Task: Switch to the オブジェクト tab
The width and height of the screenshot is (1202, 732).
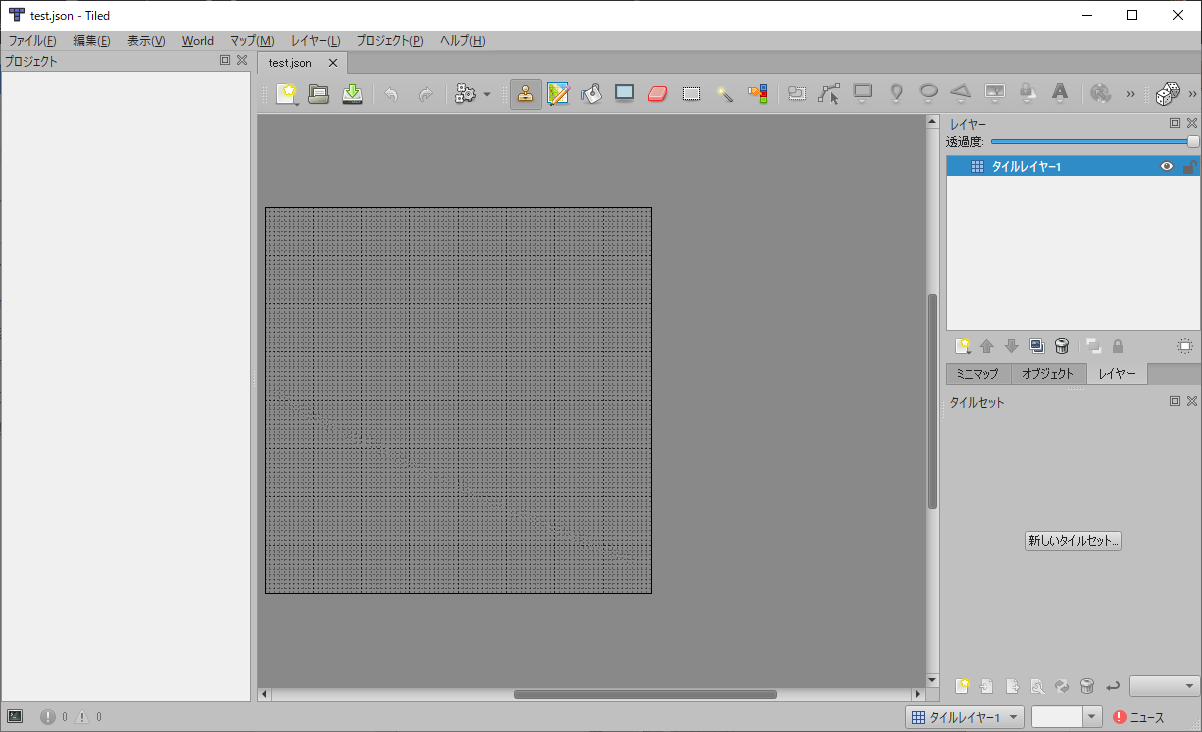Action: [1048, 374]
